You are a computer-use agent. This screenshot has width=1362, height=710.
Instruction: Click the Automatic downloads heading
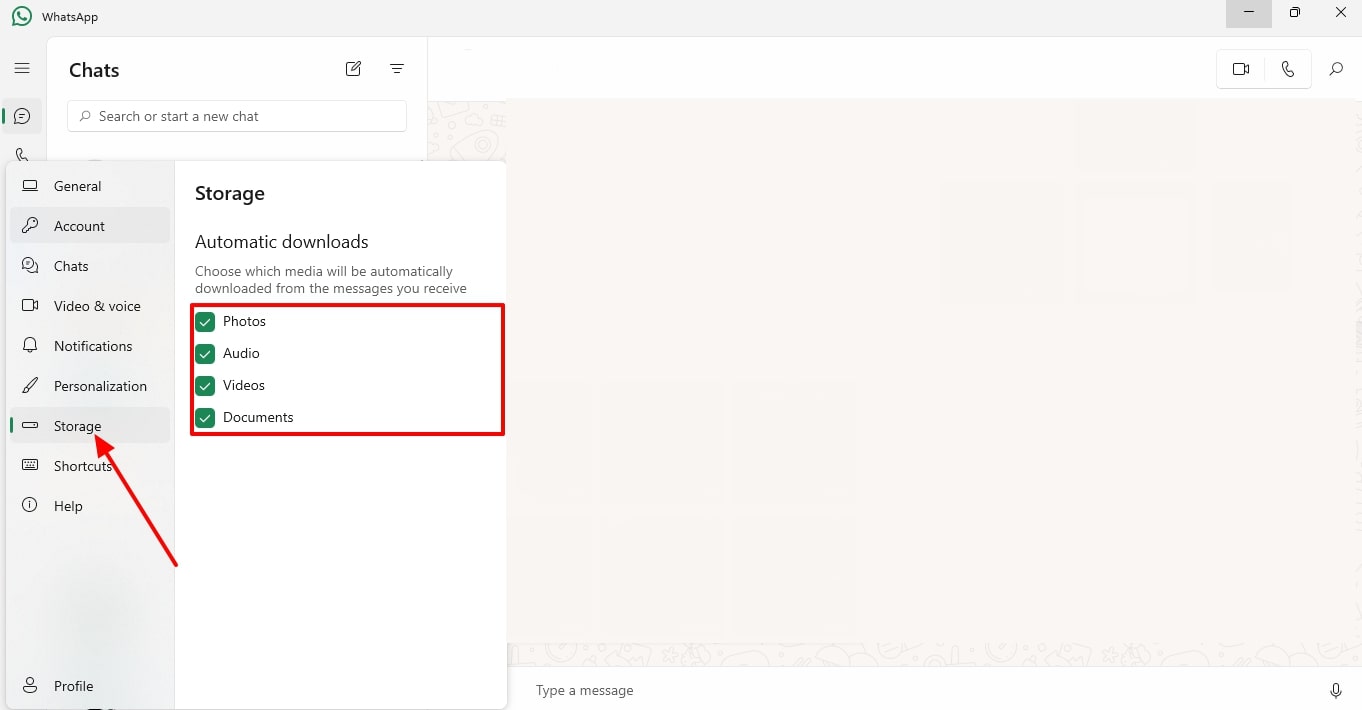pos(282,242)
